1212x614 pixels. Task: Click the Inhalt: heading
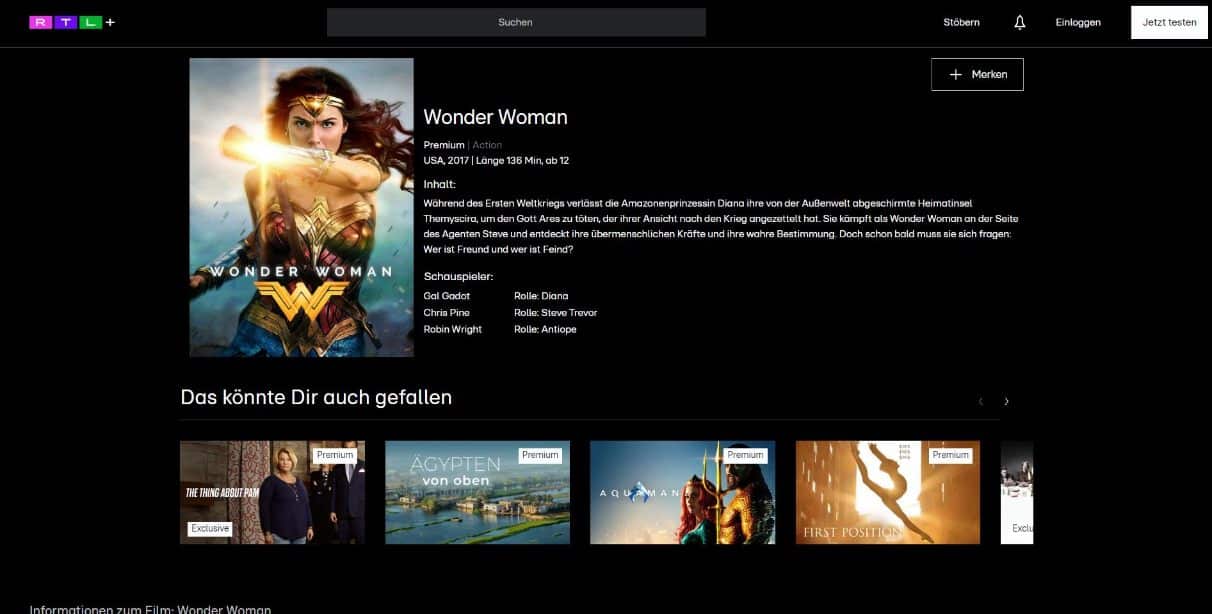click(440, 185)
